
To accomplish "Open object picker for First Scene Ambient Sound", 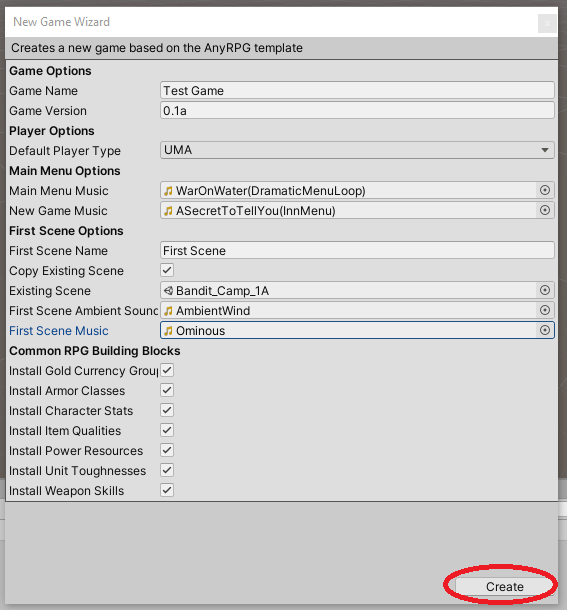I will 545,310.
